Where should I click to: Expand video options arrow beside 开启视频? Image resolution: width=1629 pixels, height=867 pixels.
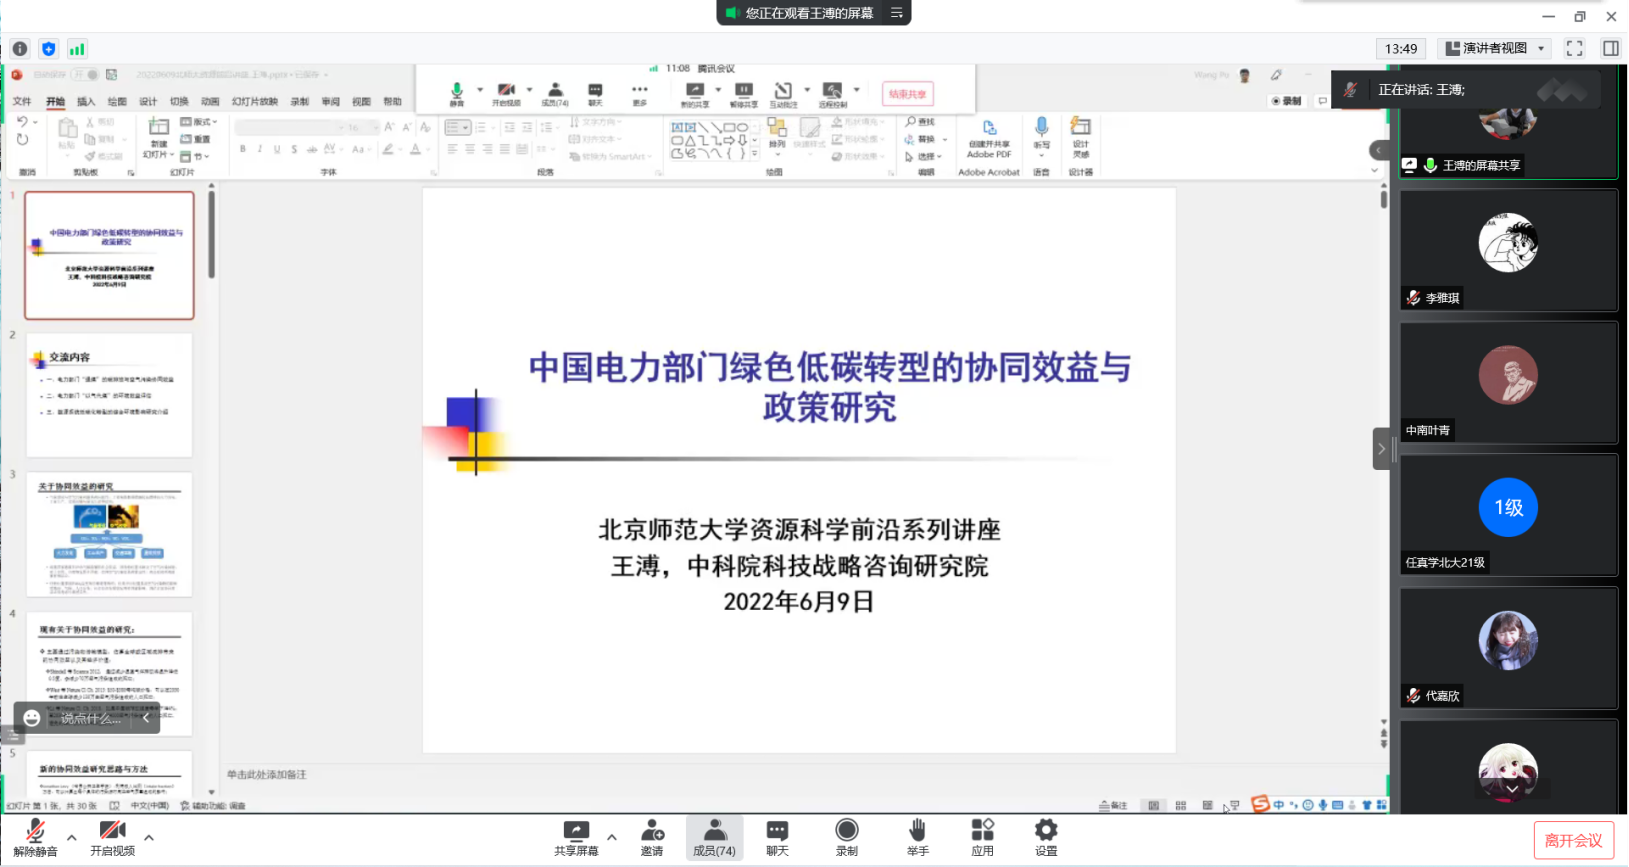(149, 837)
